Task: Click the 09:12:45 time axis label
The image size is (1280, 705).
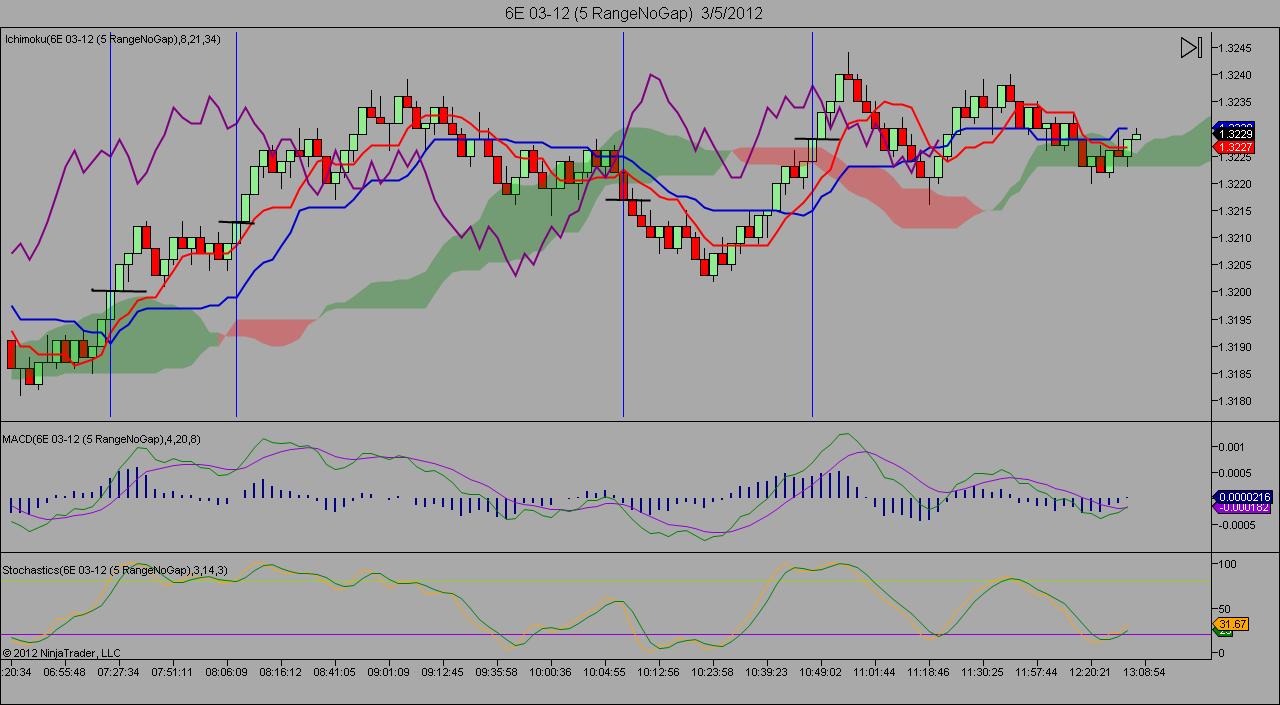Action: (442, 672)
